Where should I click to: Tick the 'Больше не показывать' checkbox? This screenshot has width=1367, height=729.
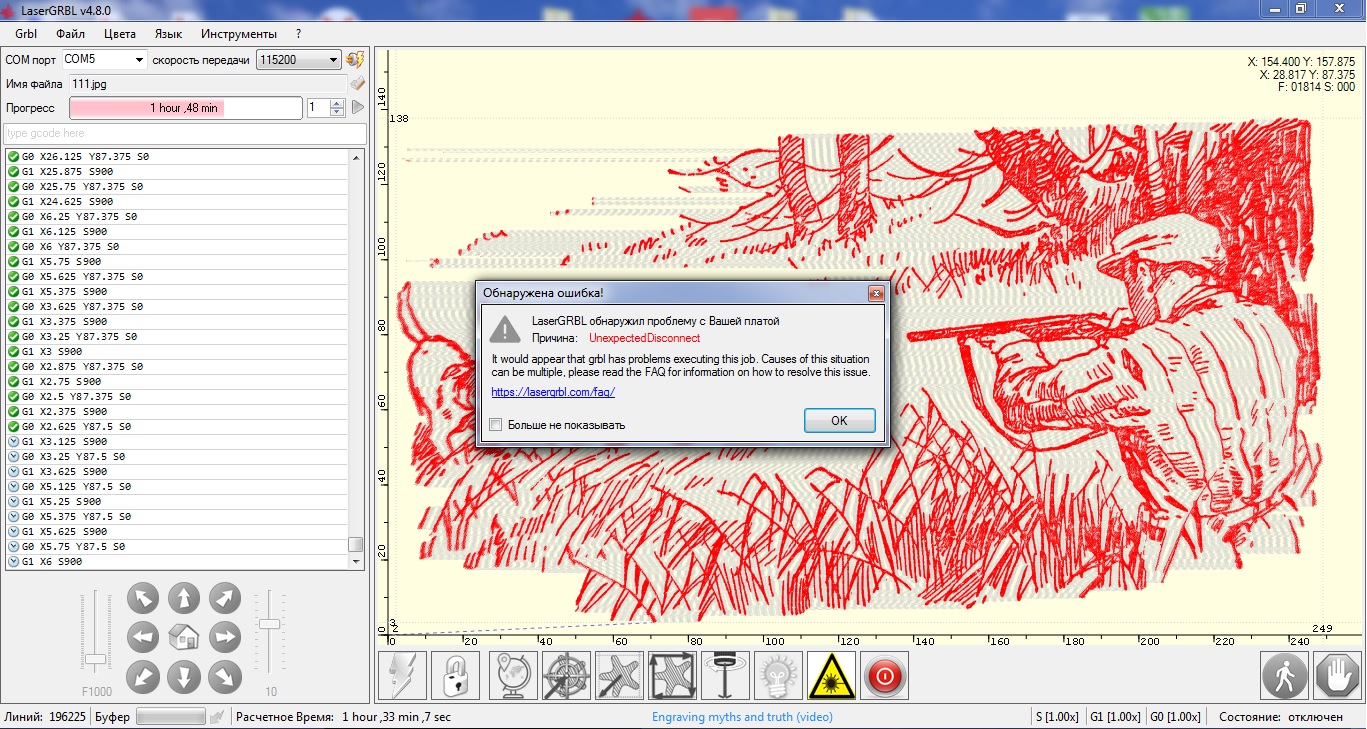[496, 425]
